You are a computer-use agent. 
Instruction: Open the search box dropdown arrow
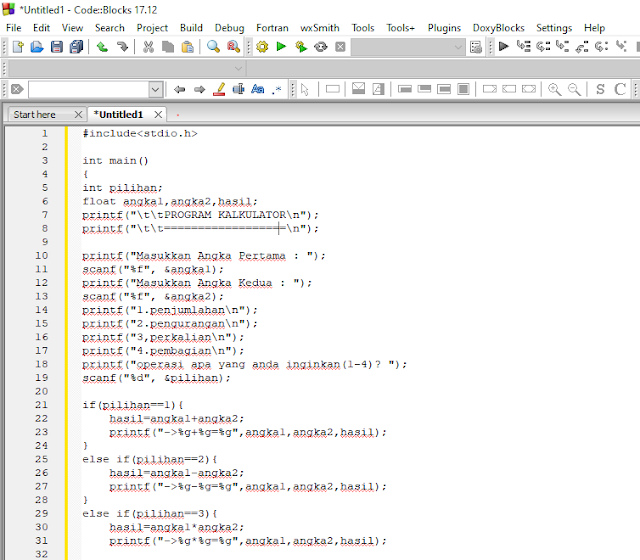click(156, 89)
